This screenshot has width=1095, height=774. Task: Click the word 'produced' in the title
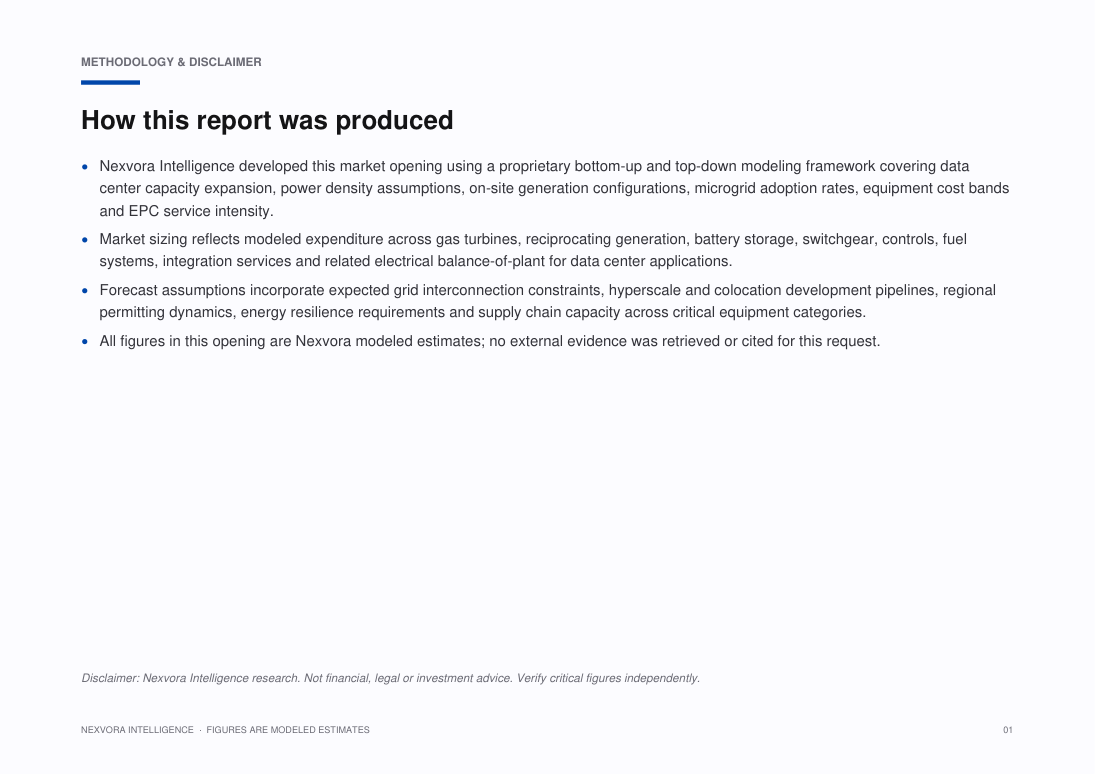395,120
